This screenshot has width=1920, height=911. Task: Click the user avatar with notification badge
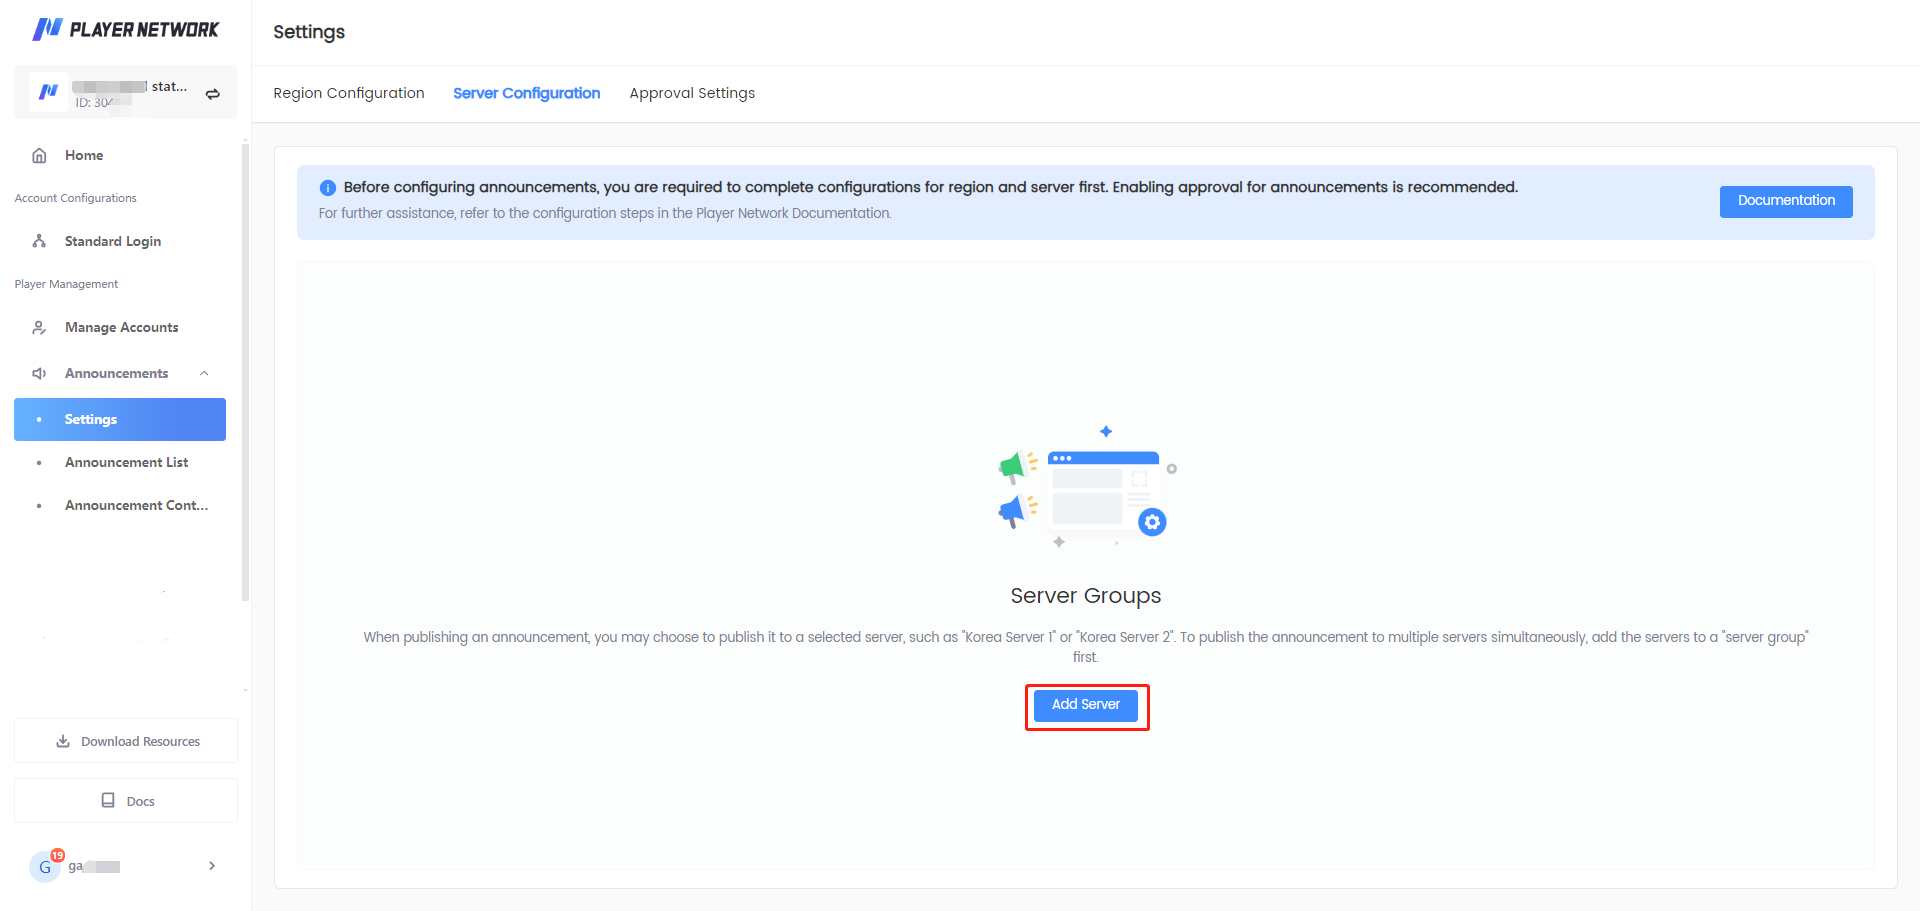click(46, 866)
